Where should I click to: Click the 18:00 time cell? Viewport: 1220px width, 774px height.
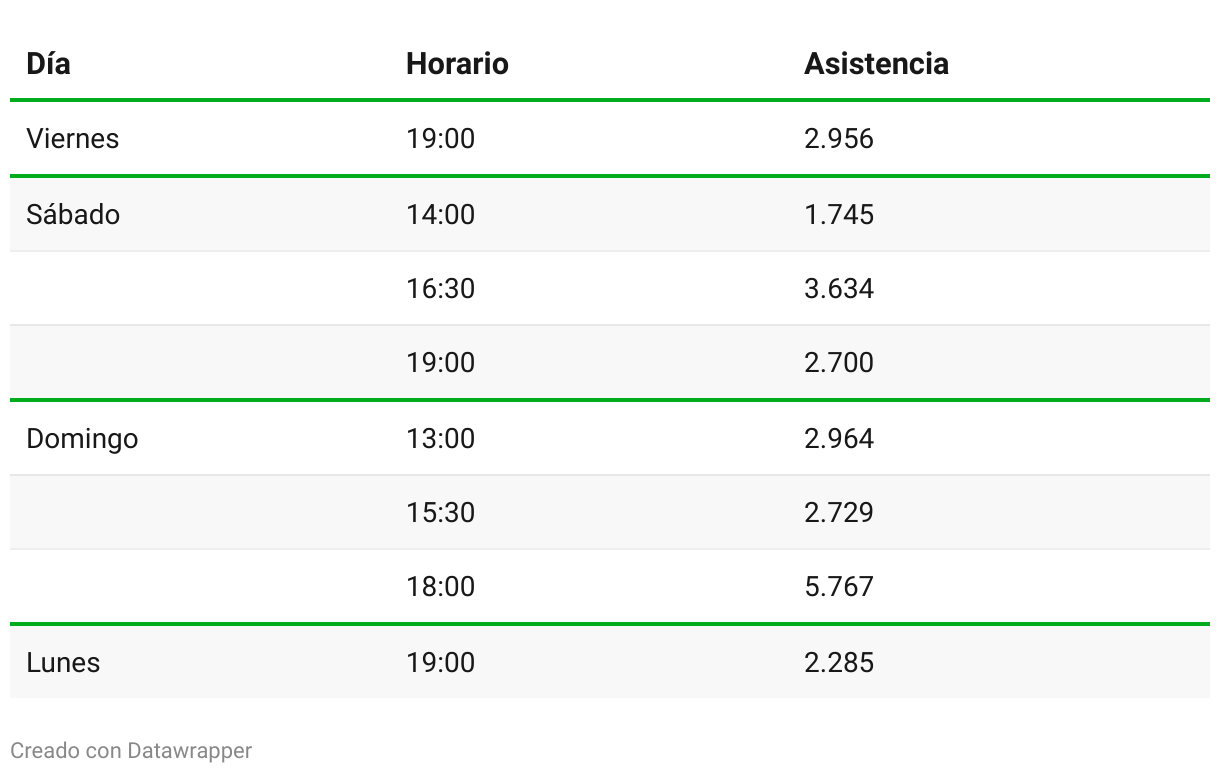click(x=440, y=586)
